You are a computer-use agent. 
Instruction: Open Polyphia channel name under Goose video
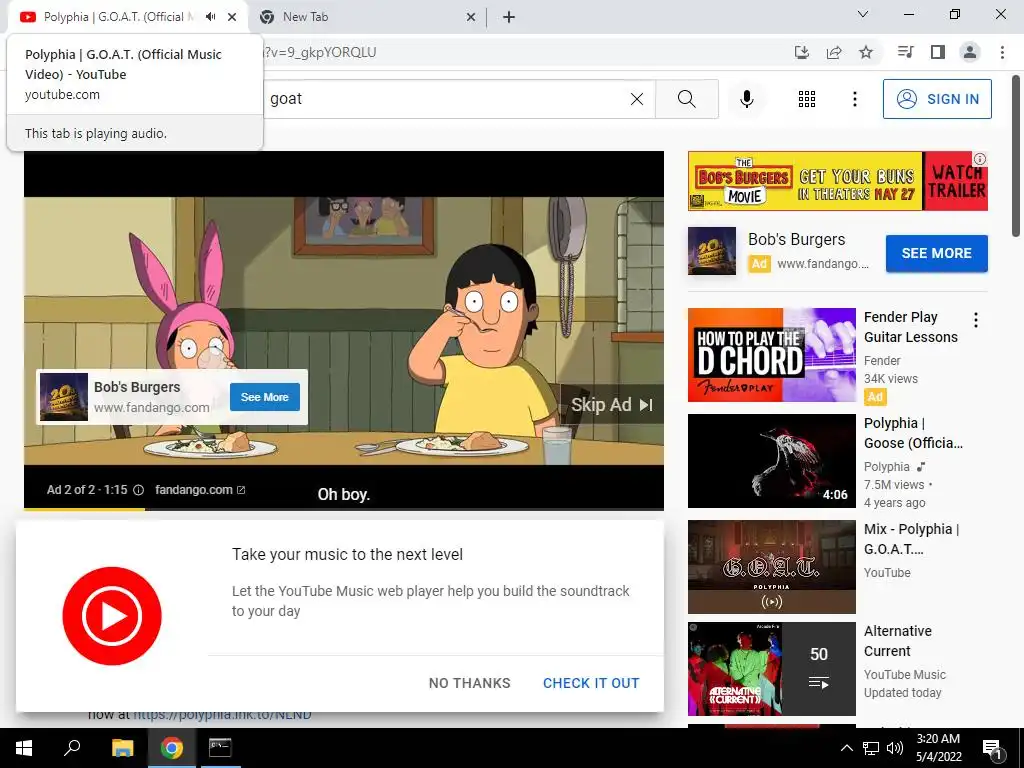886,467
